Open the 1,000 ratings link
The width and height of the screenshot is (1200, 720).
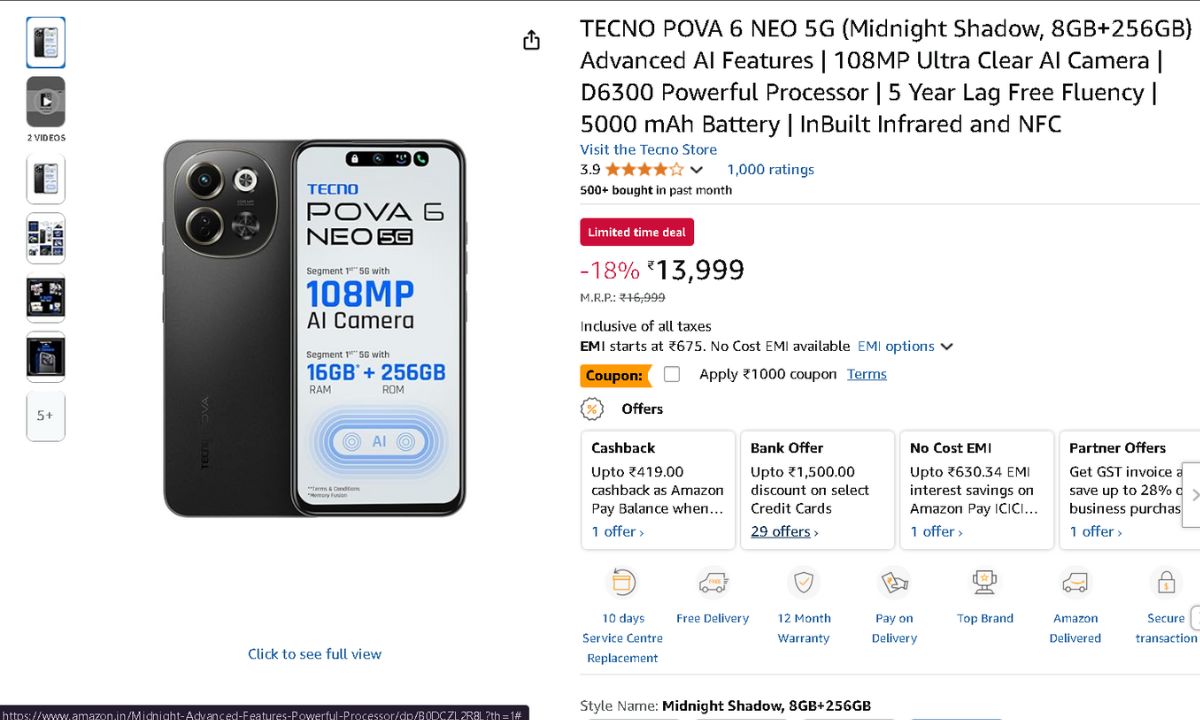770,170
